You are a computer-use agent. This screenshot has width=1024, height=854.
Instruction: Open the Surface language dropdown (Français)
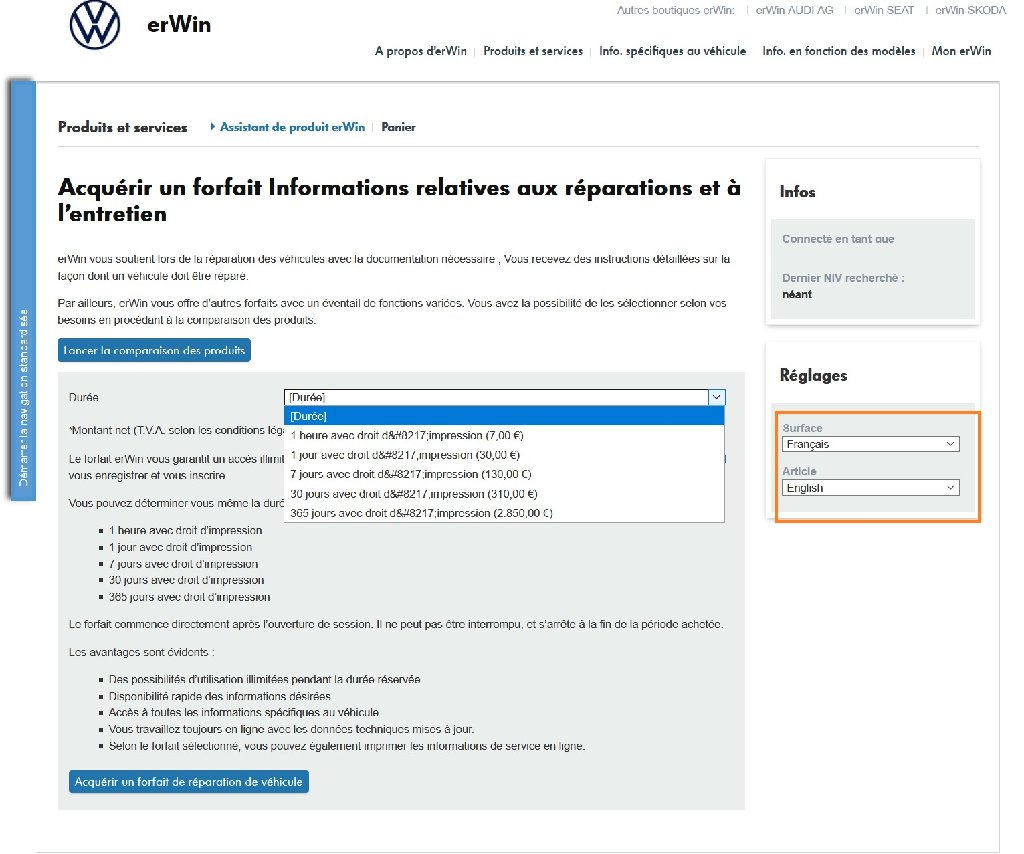pos(871,444)
